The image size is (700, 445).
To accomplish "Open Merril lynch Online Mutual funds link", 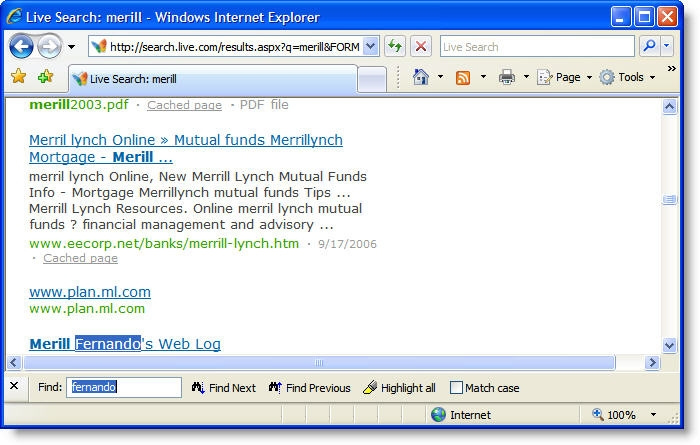I will click(186, 148).
